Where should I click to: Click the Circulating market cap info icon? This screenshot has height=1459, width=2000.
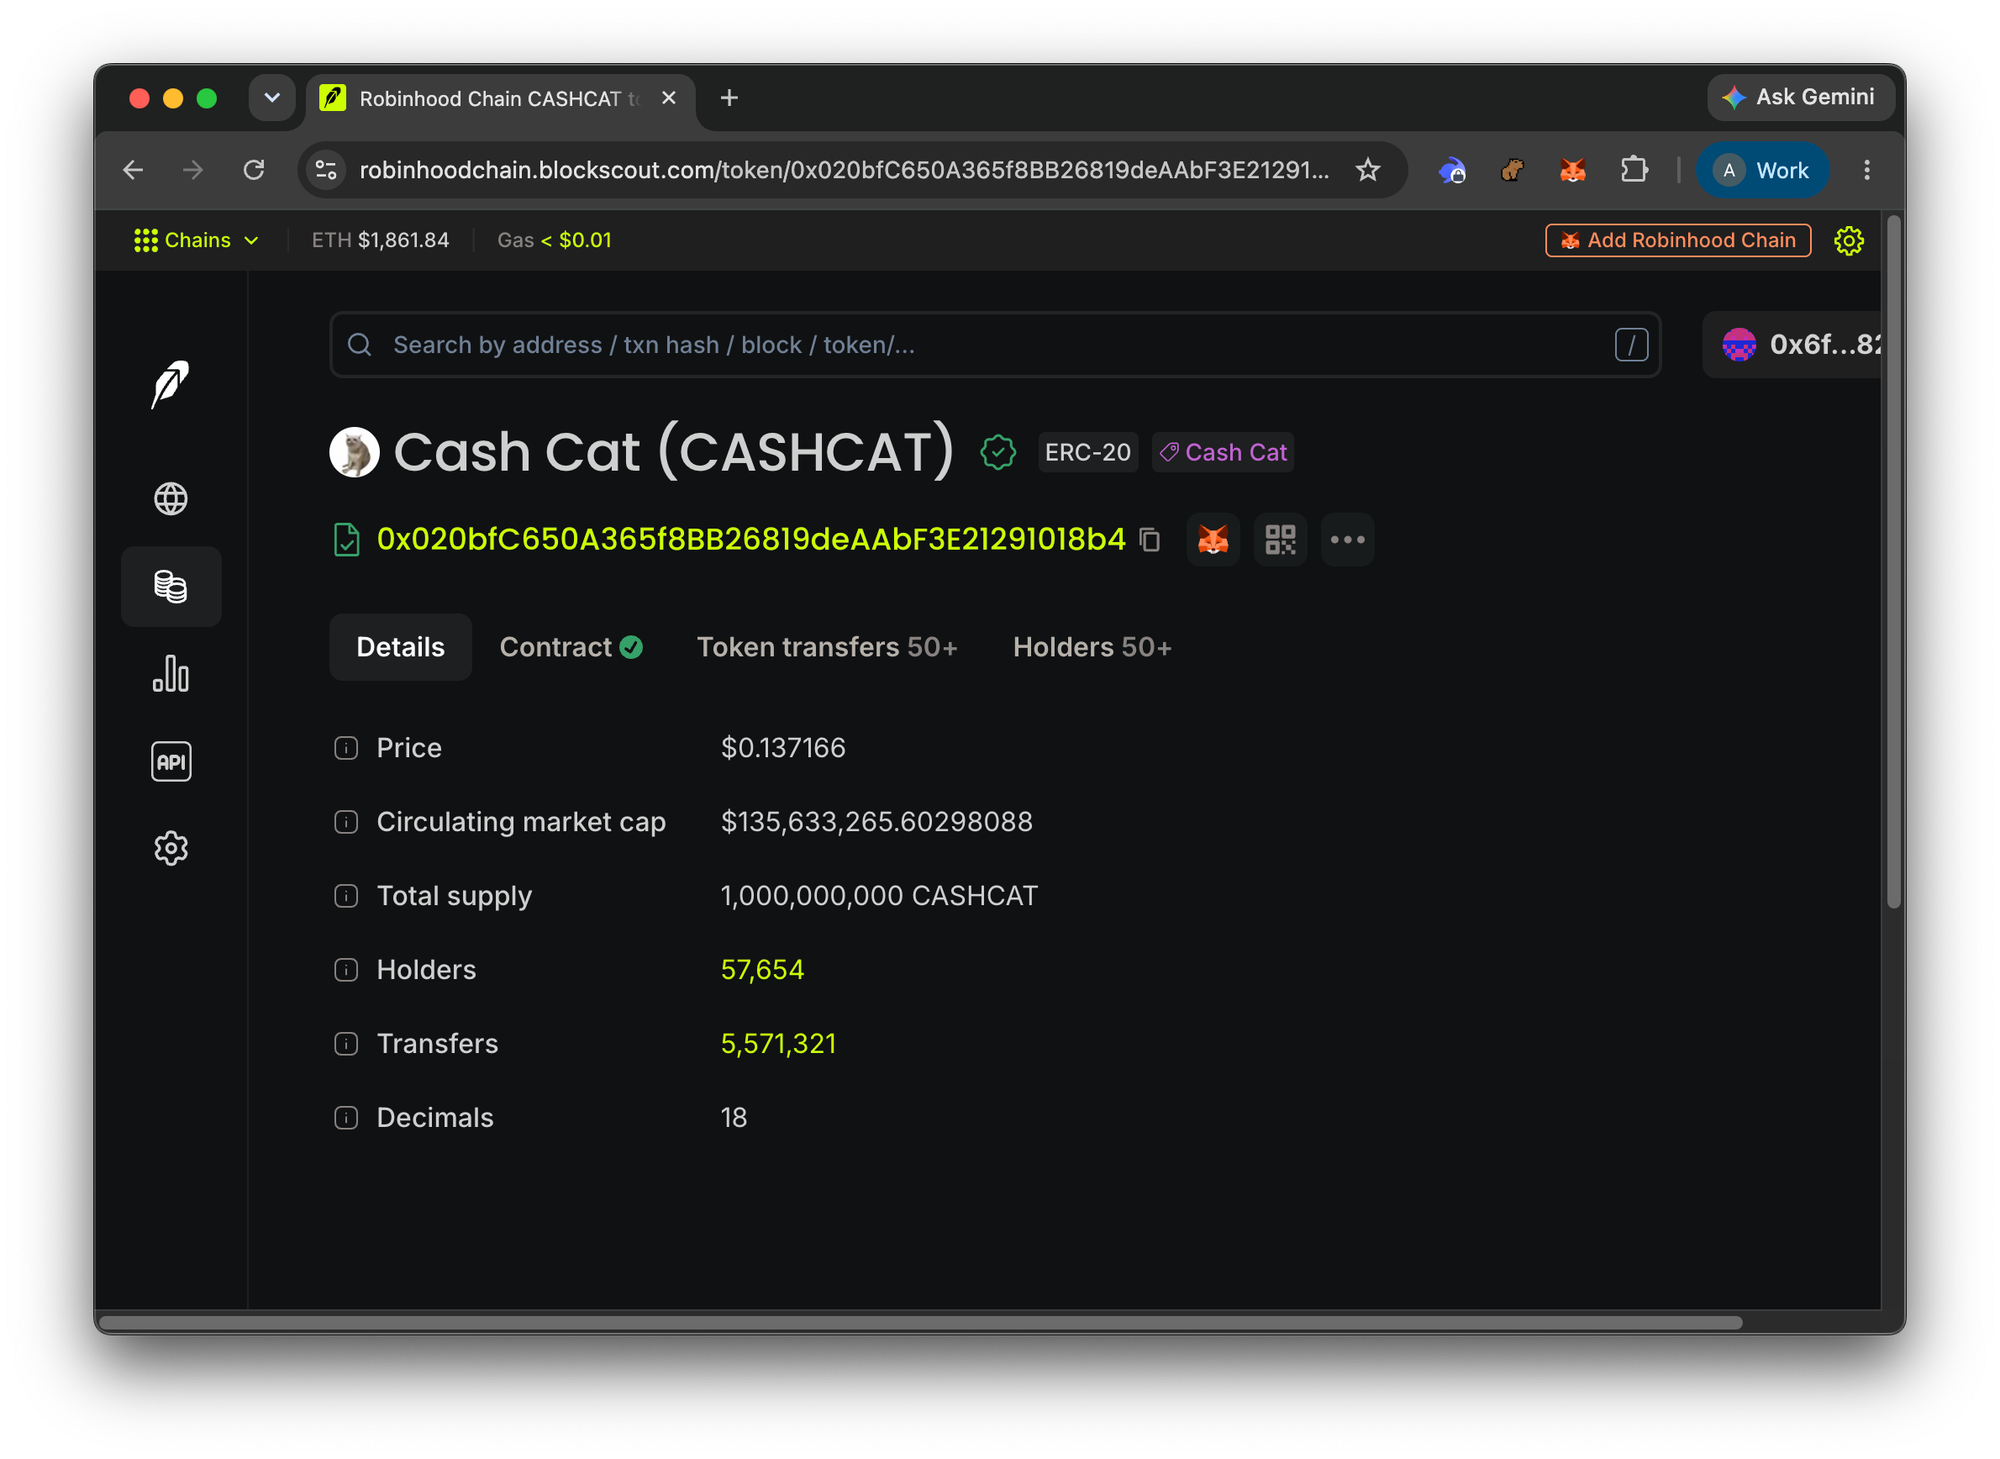(346, 822)
